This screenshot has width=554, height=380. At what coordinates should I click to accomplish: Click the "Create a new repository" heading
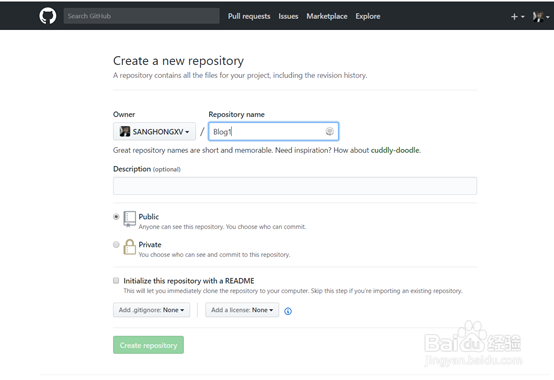click(x=178, y=61)
